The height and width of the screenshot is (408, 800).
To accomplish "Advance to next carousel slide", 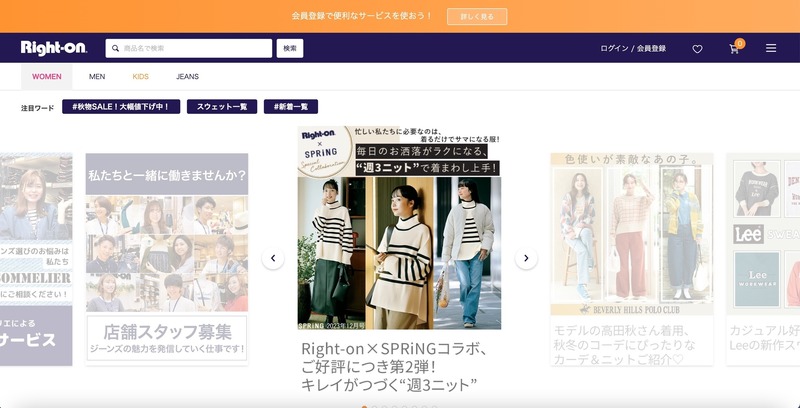I will pos(526,258).
